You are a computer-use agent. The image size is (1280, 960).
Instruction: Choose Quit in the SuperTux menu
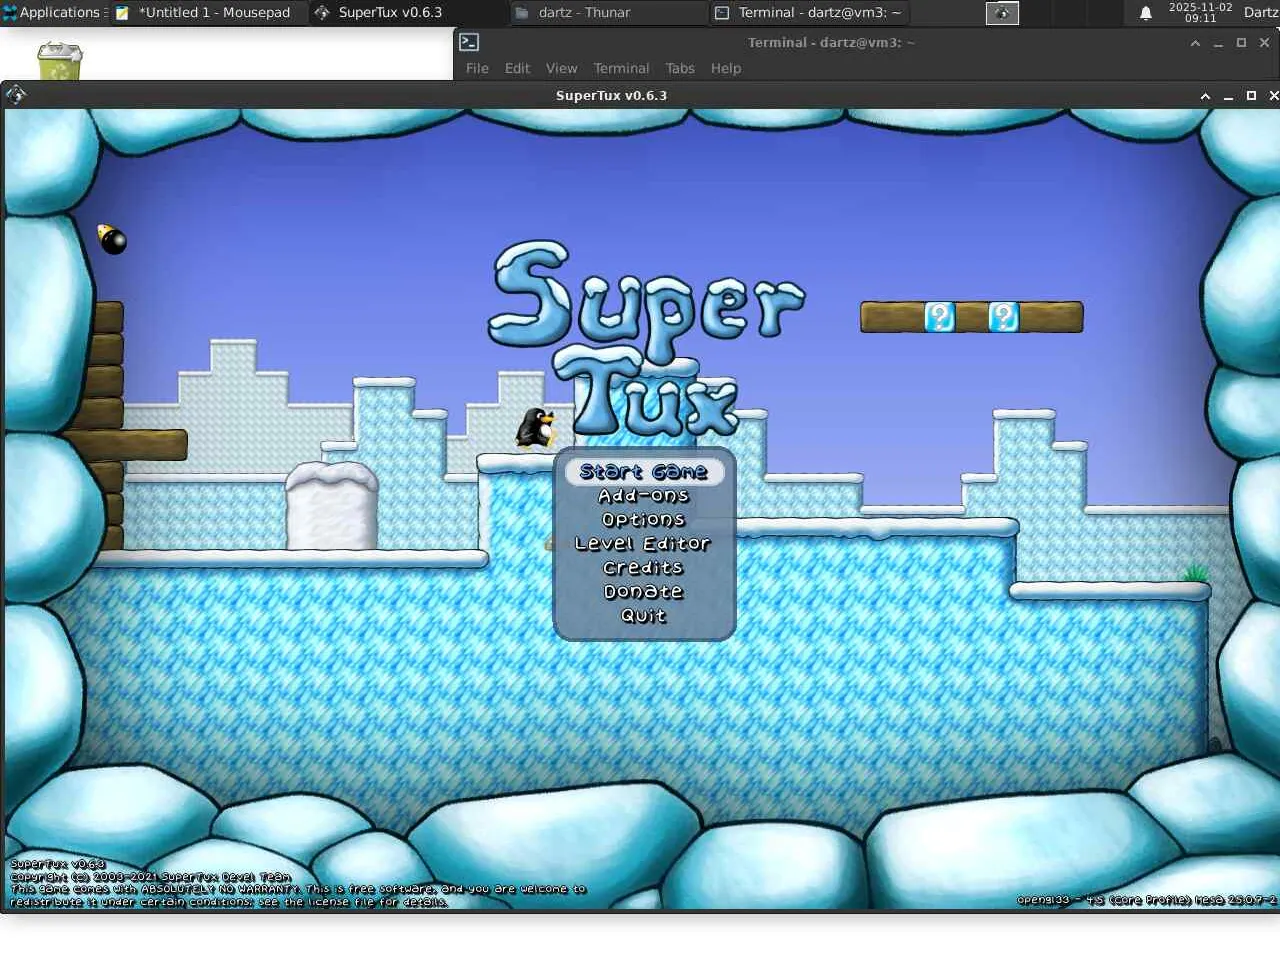click(644, 616)
